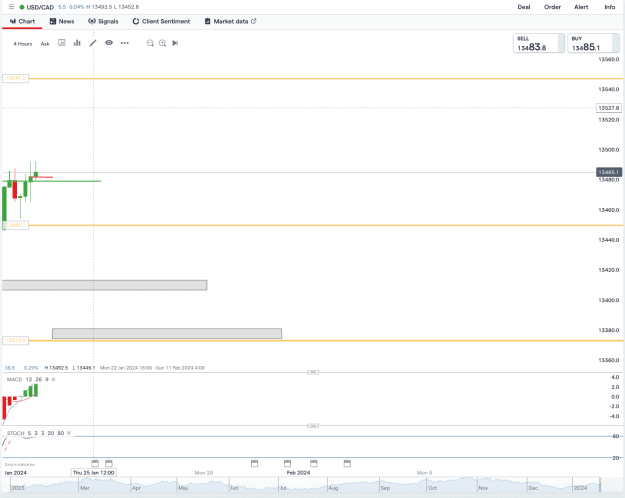Select the line drawing tool
625x498 pixels.
[x=93, y=43]
